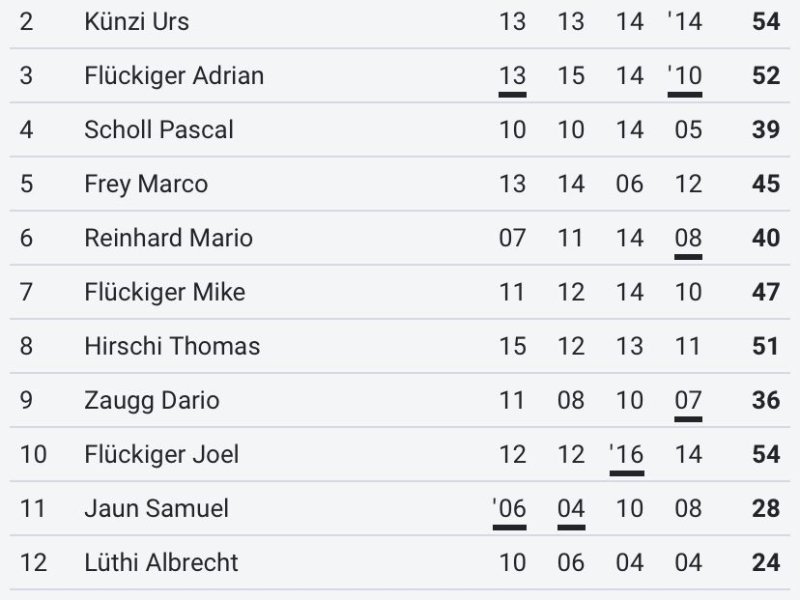This screenshot has height=600, width=800.
Task: Click Hirschi Thomas's first score 15
Action: click(x=512, y=346)
